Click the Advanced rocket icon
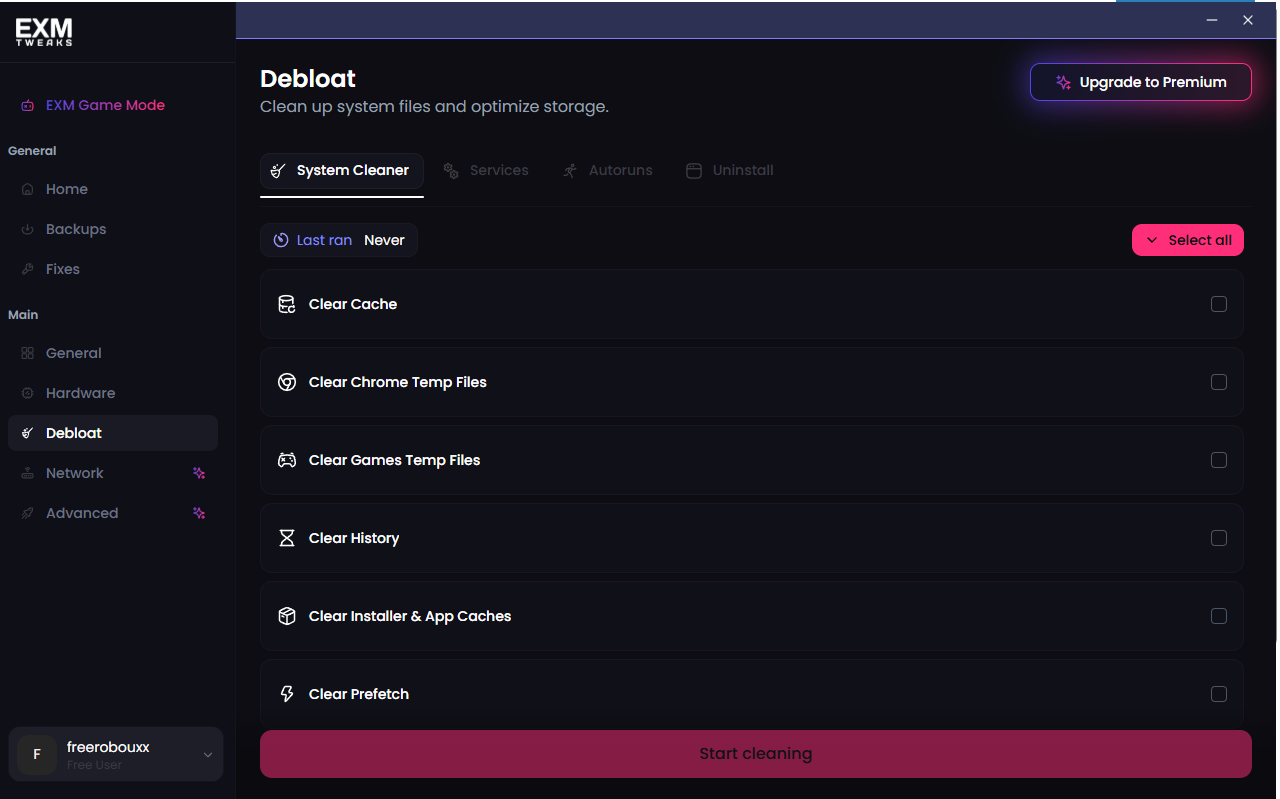This screenshot has width=1280, height=799. tap(27, 513)
